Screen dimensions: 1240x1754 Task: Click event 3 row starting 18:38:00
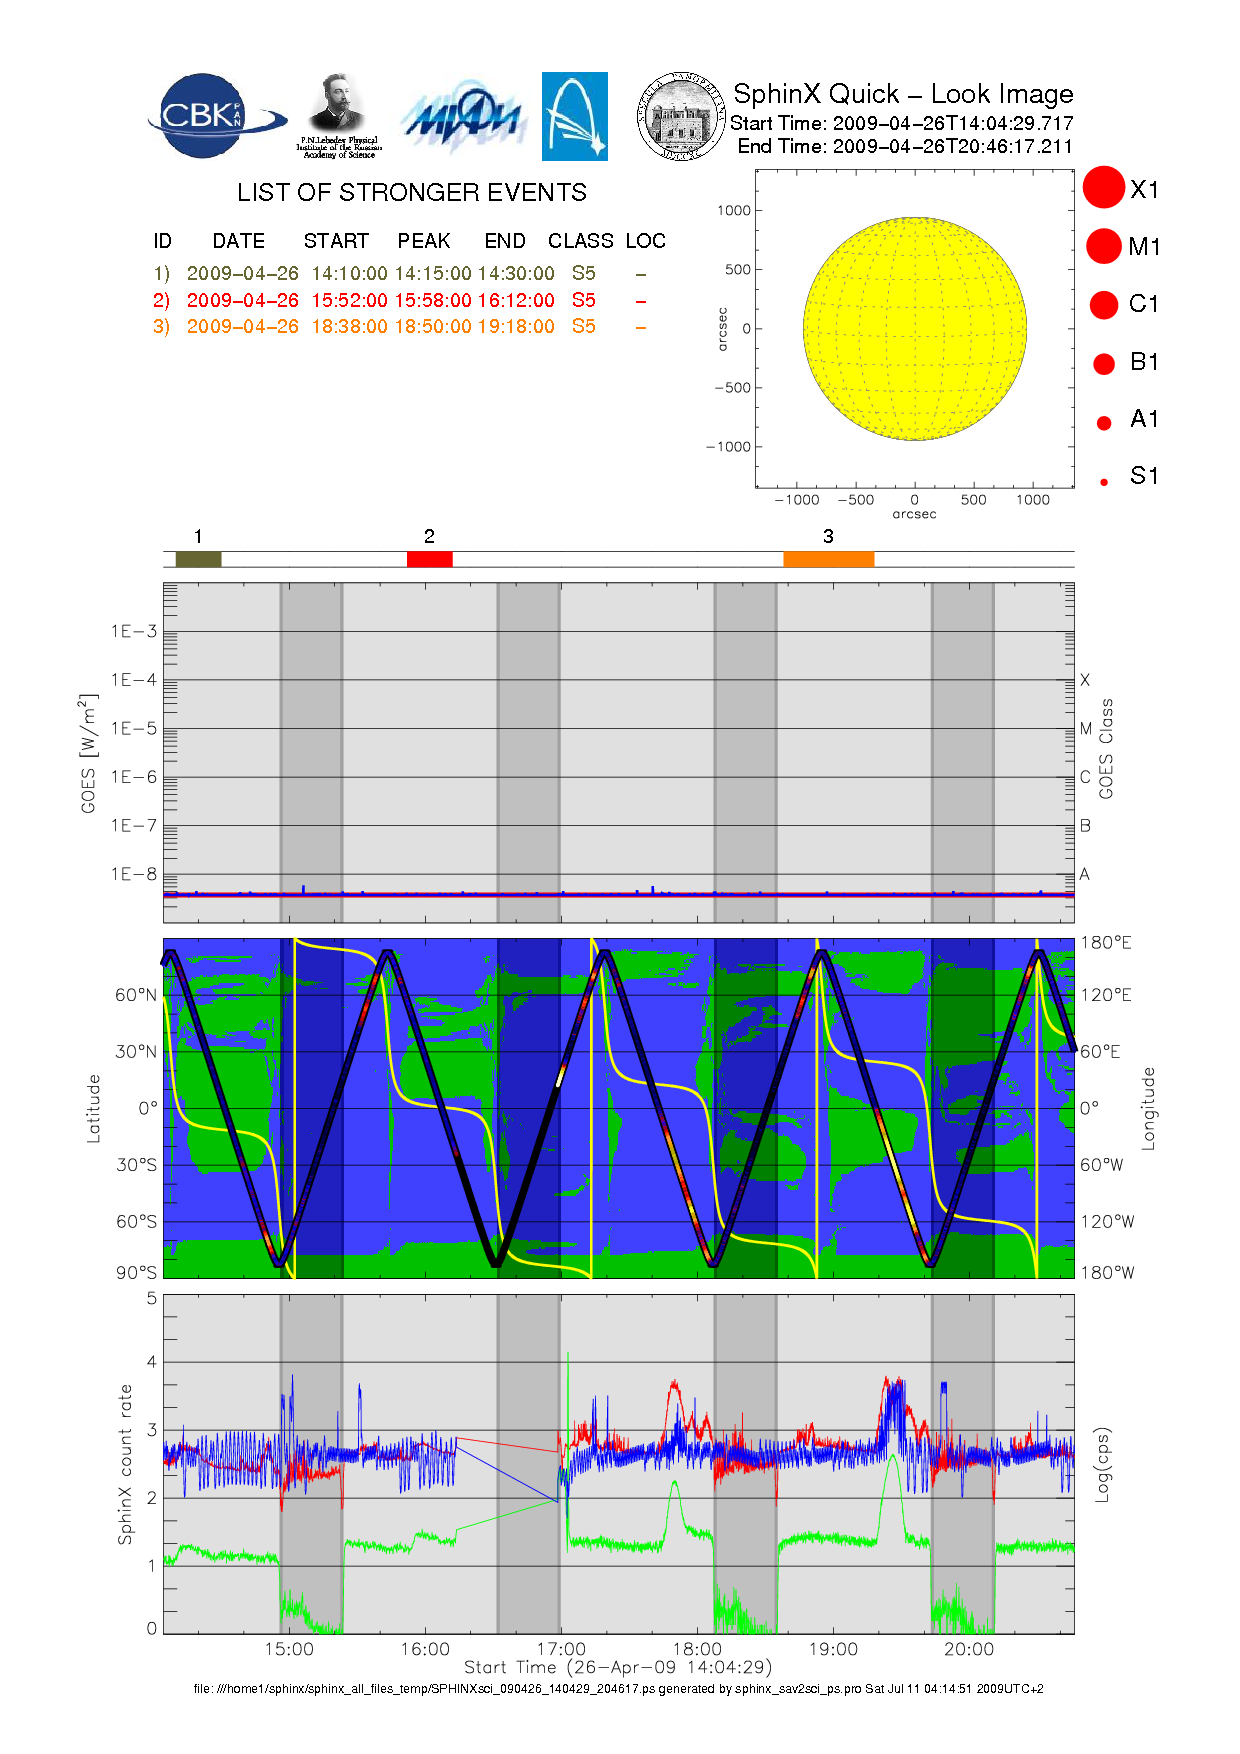click(x=400, y=326)
